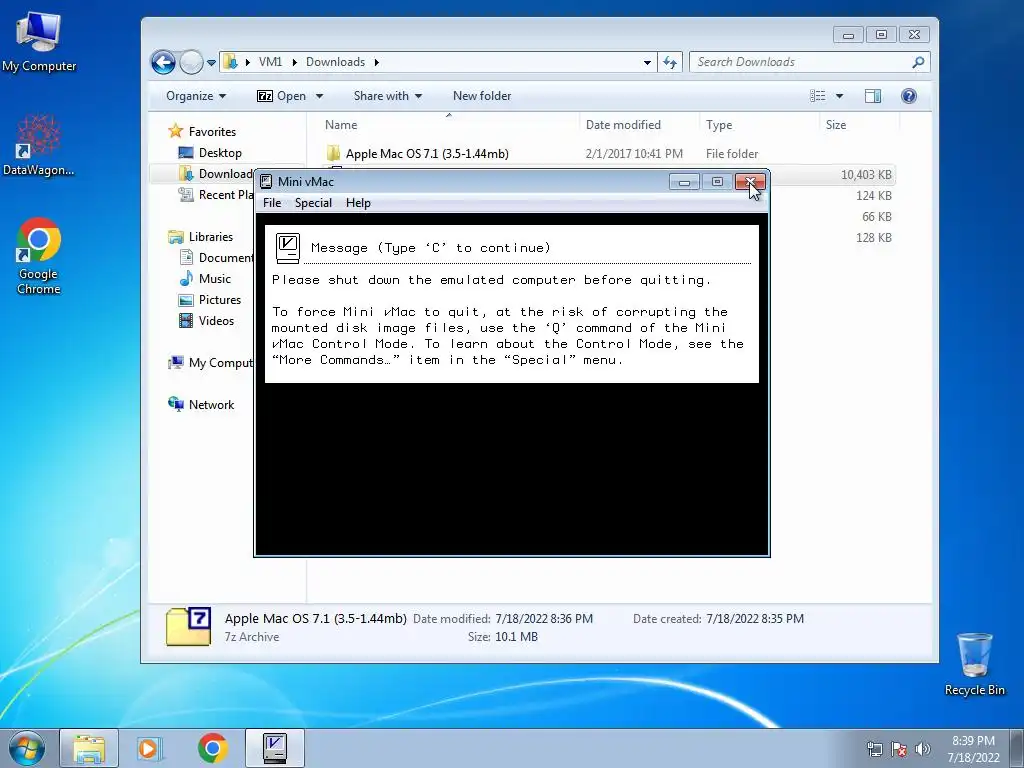This screenshot has height=768, width=1024.
Task: Expand the address bar history dropdown
Action: [x=647, y=63]
